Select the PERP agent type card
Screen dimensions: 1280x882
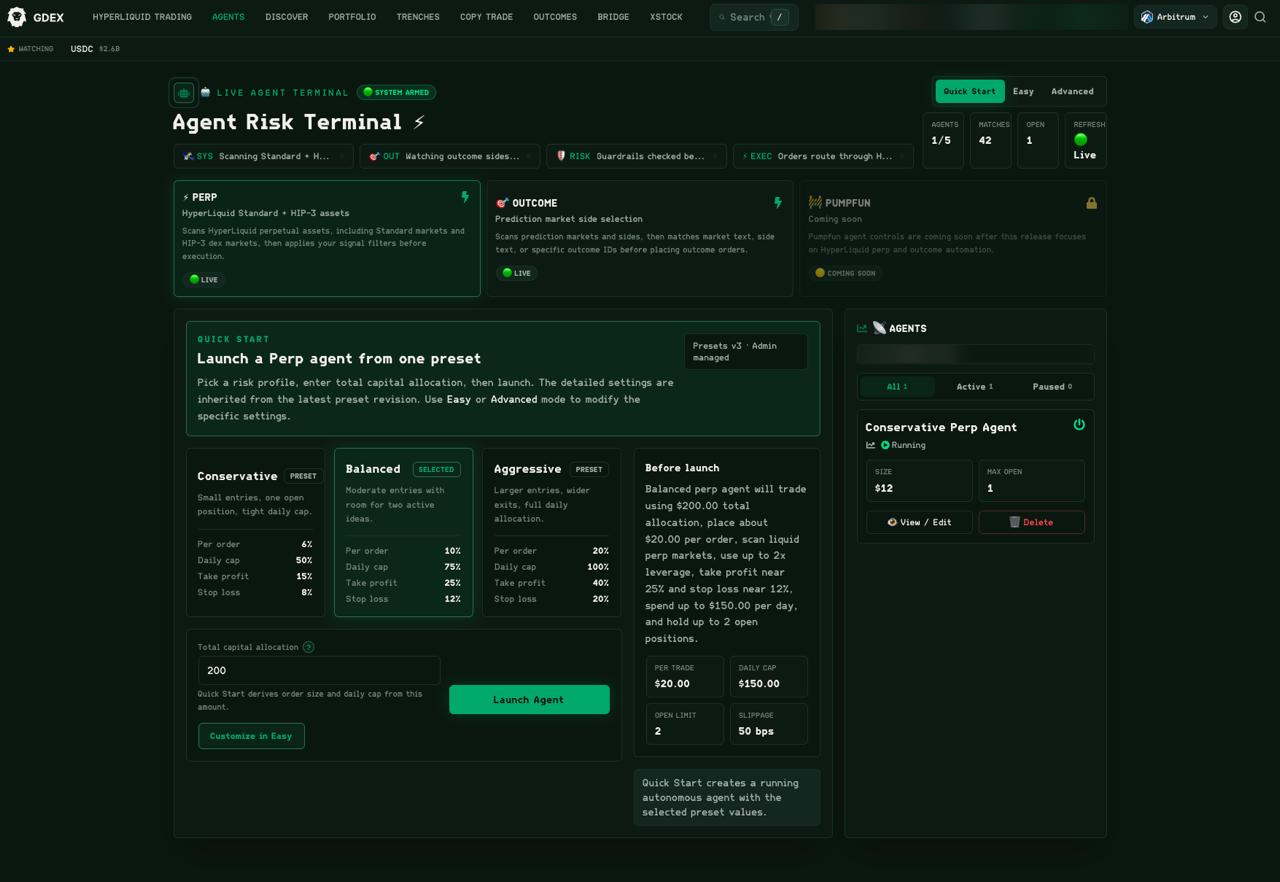[327, 238]
